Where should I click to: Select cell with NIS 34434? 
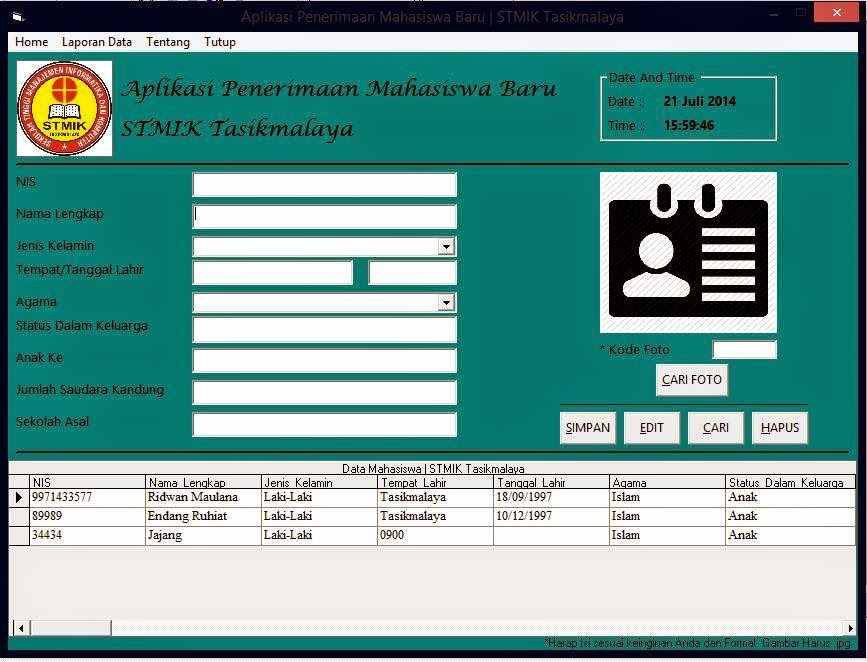87,535
